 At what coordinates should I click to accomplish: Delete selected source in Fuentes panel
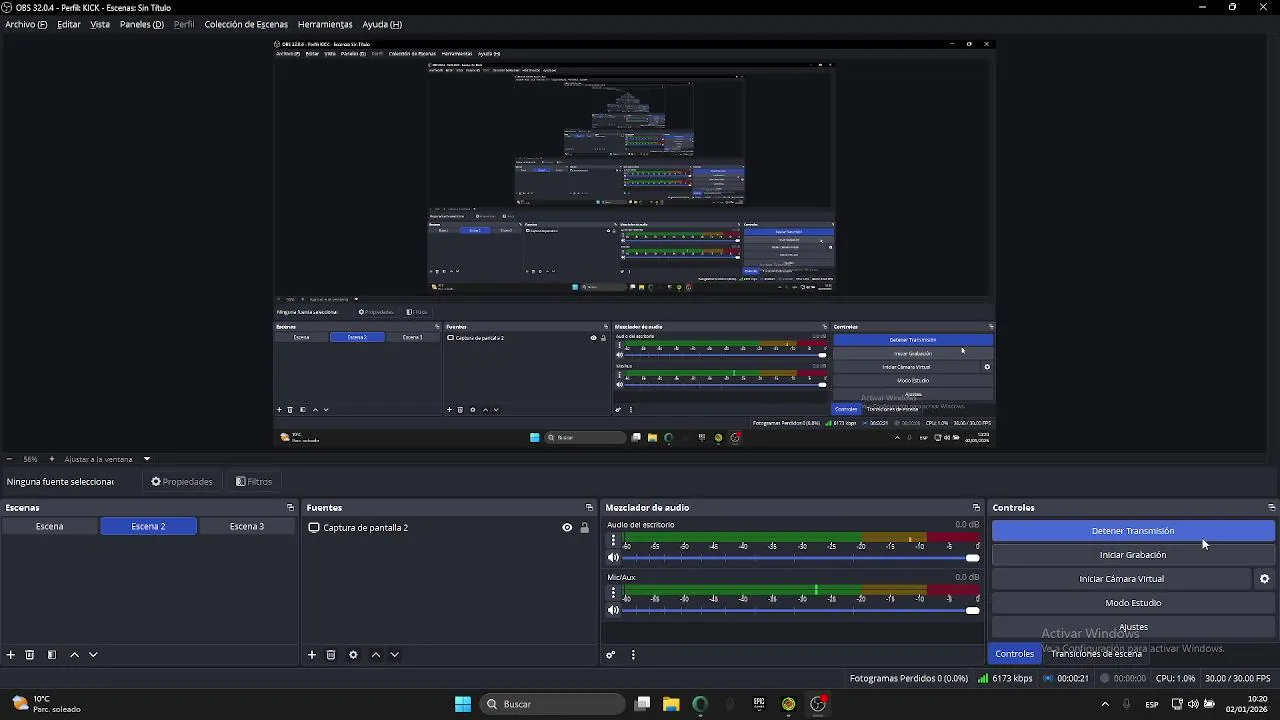point(331,655)
